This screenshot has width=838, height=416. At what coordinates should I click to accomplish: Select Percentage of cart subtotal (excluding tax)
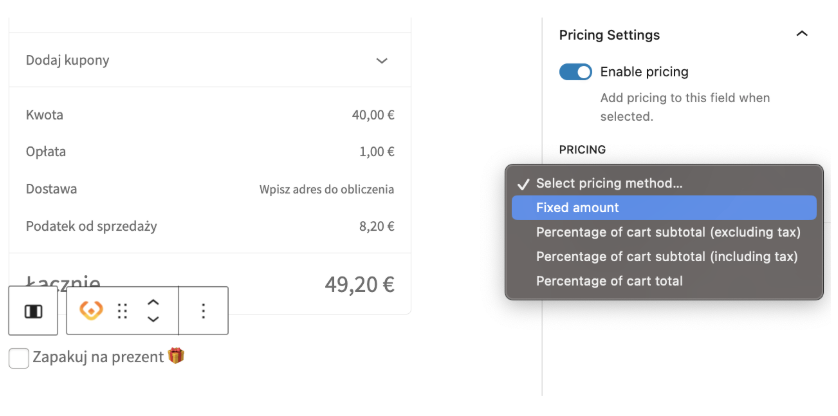tap(668, 232)
